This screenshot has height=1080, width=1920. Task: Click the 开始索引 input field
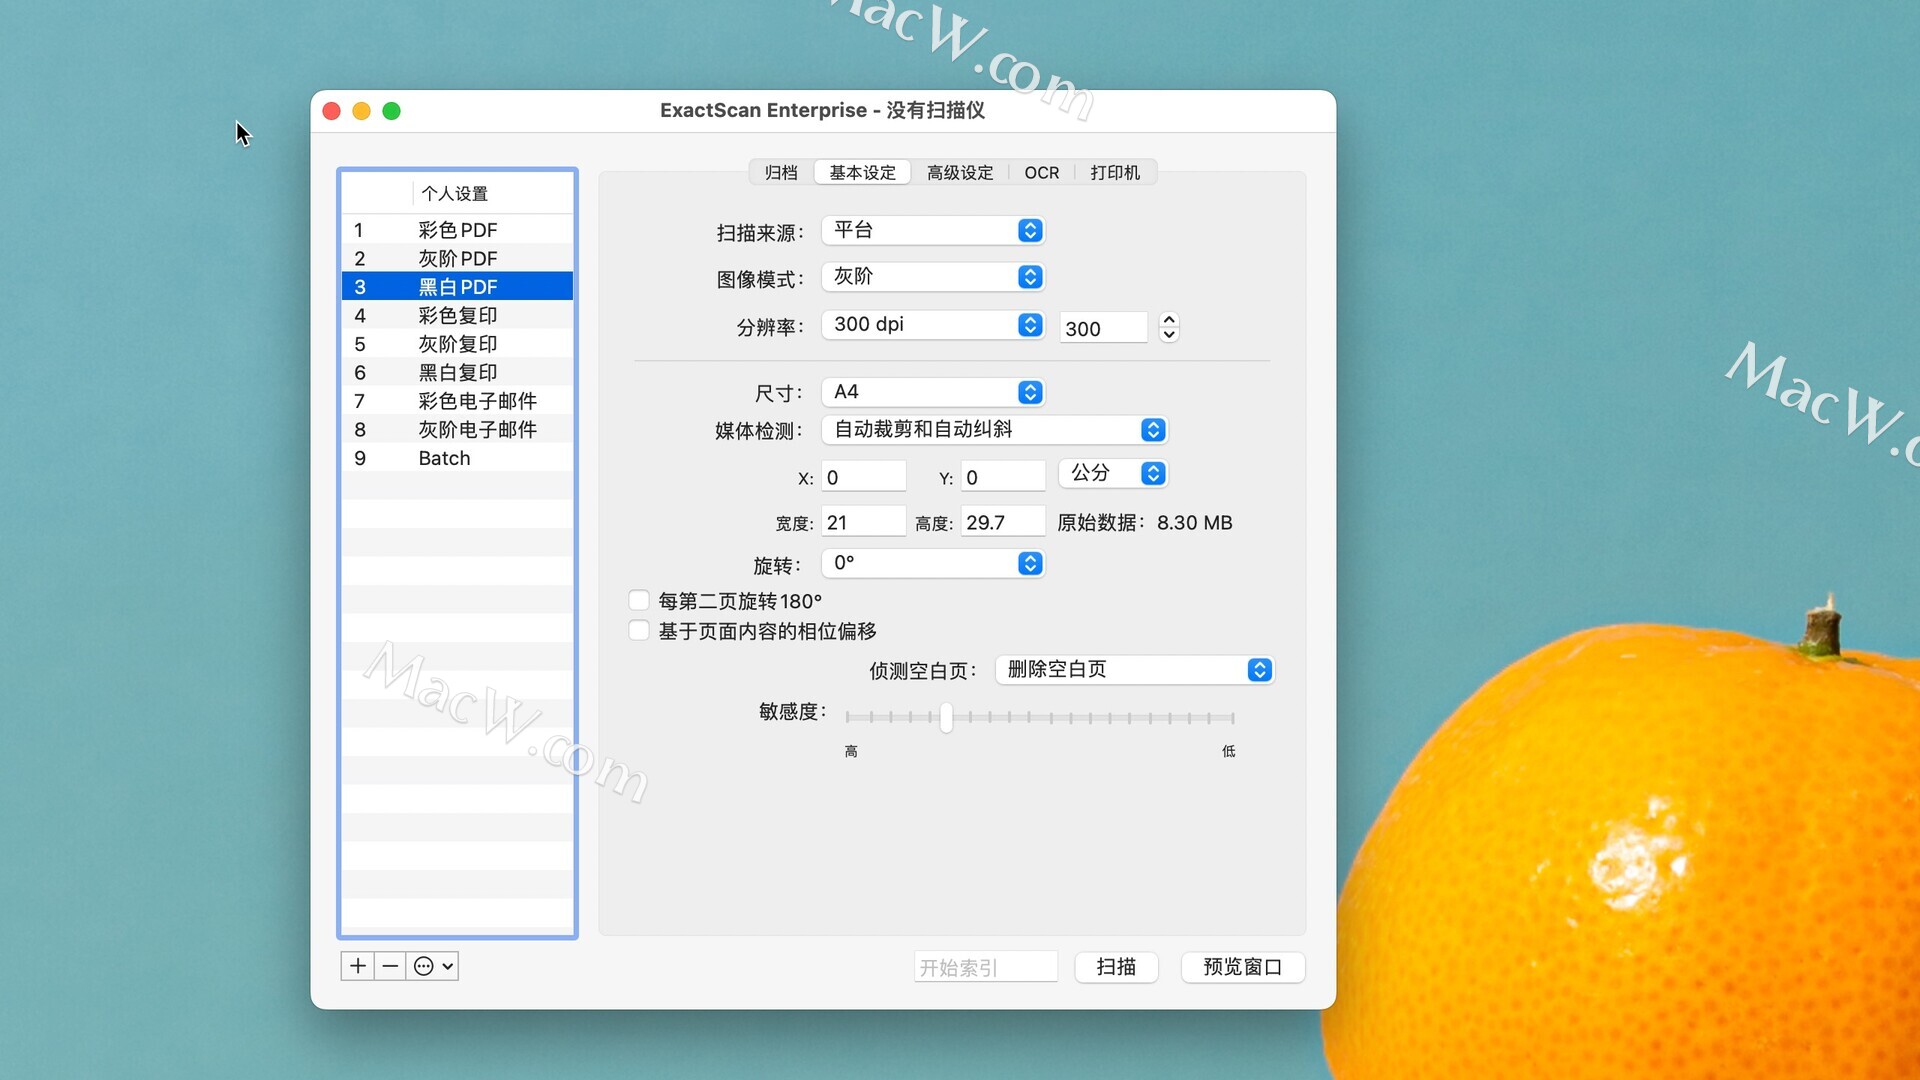pyautogui.click(x=985, y=967)
